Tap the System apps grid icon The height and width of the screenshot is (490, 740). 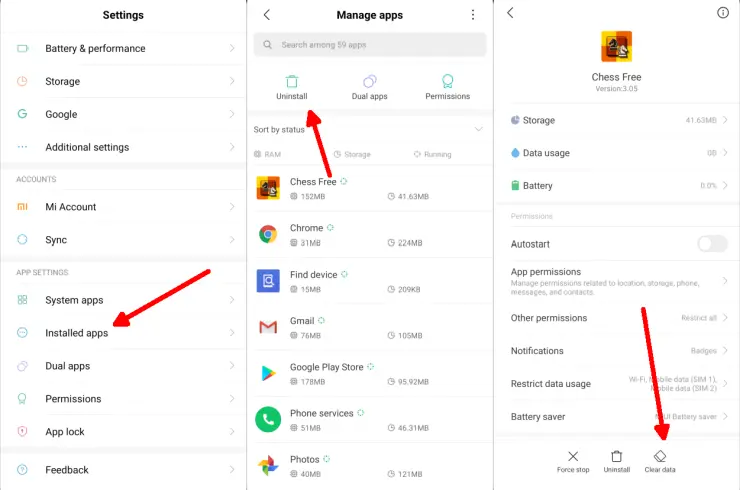coord(22,300)
